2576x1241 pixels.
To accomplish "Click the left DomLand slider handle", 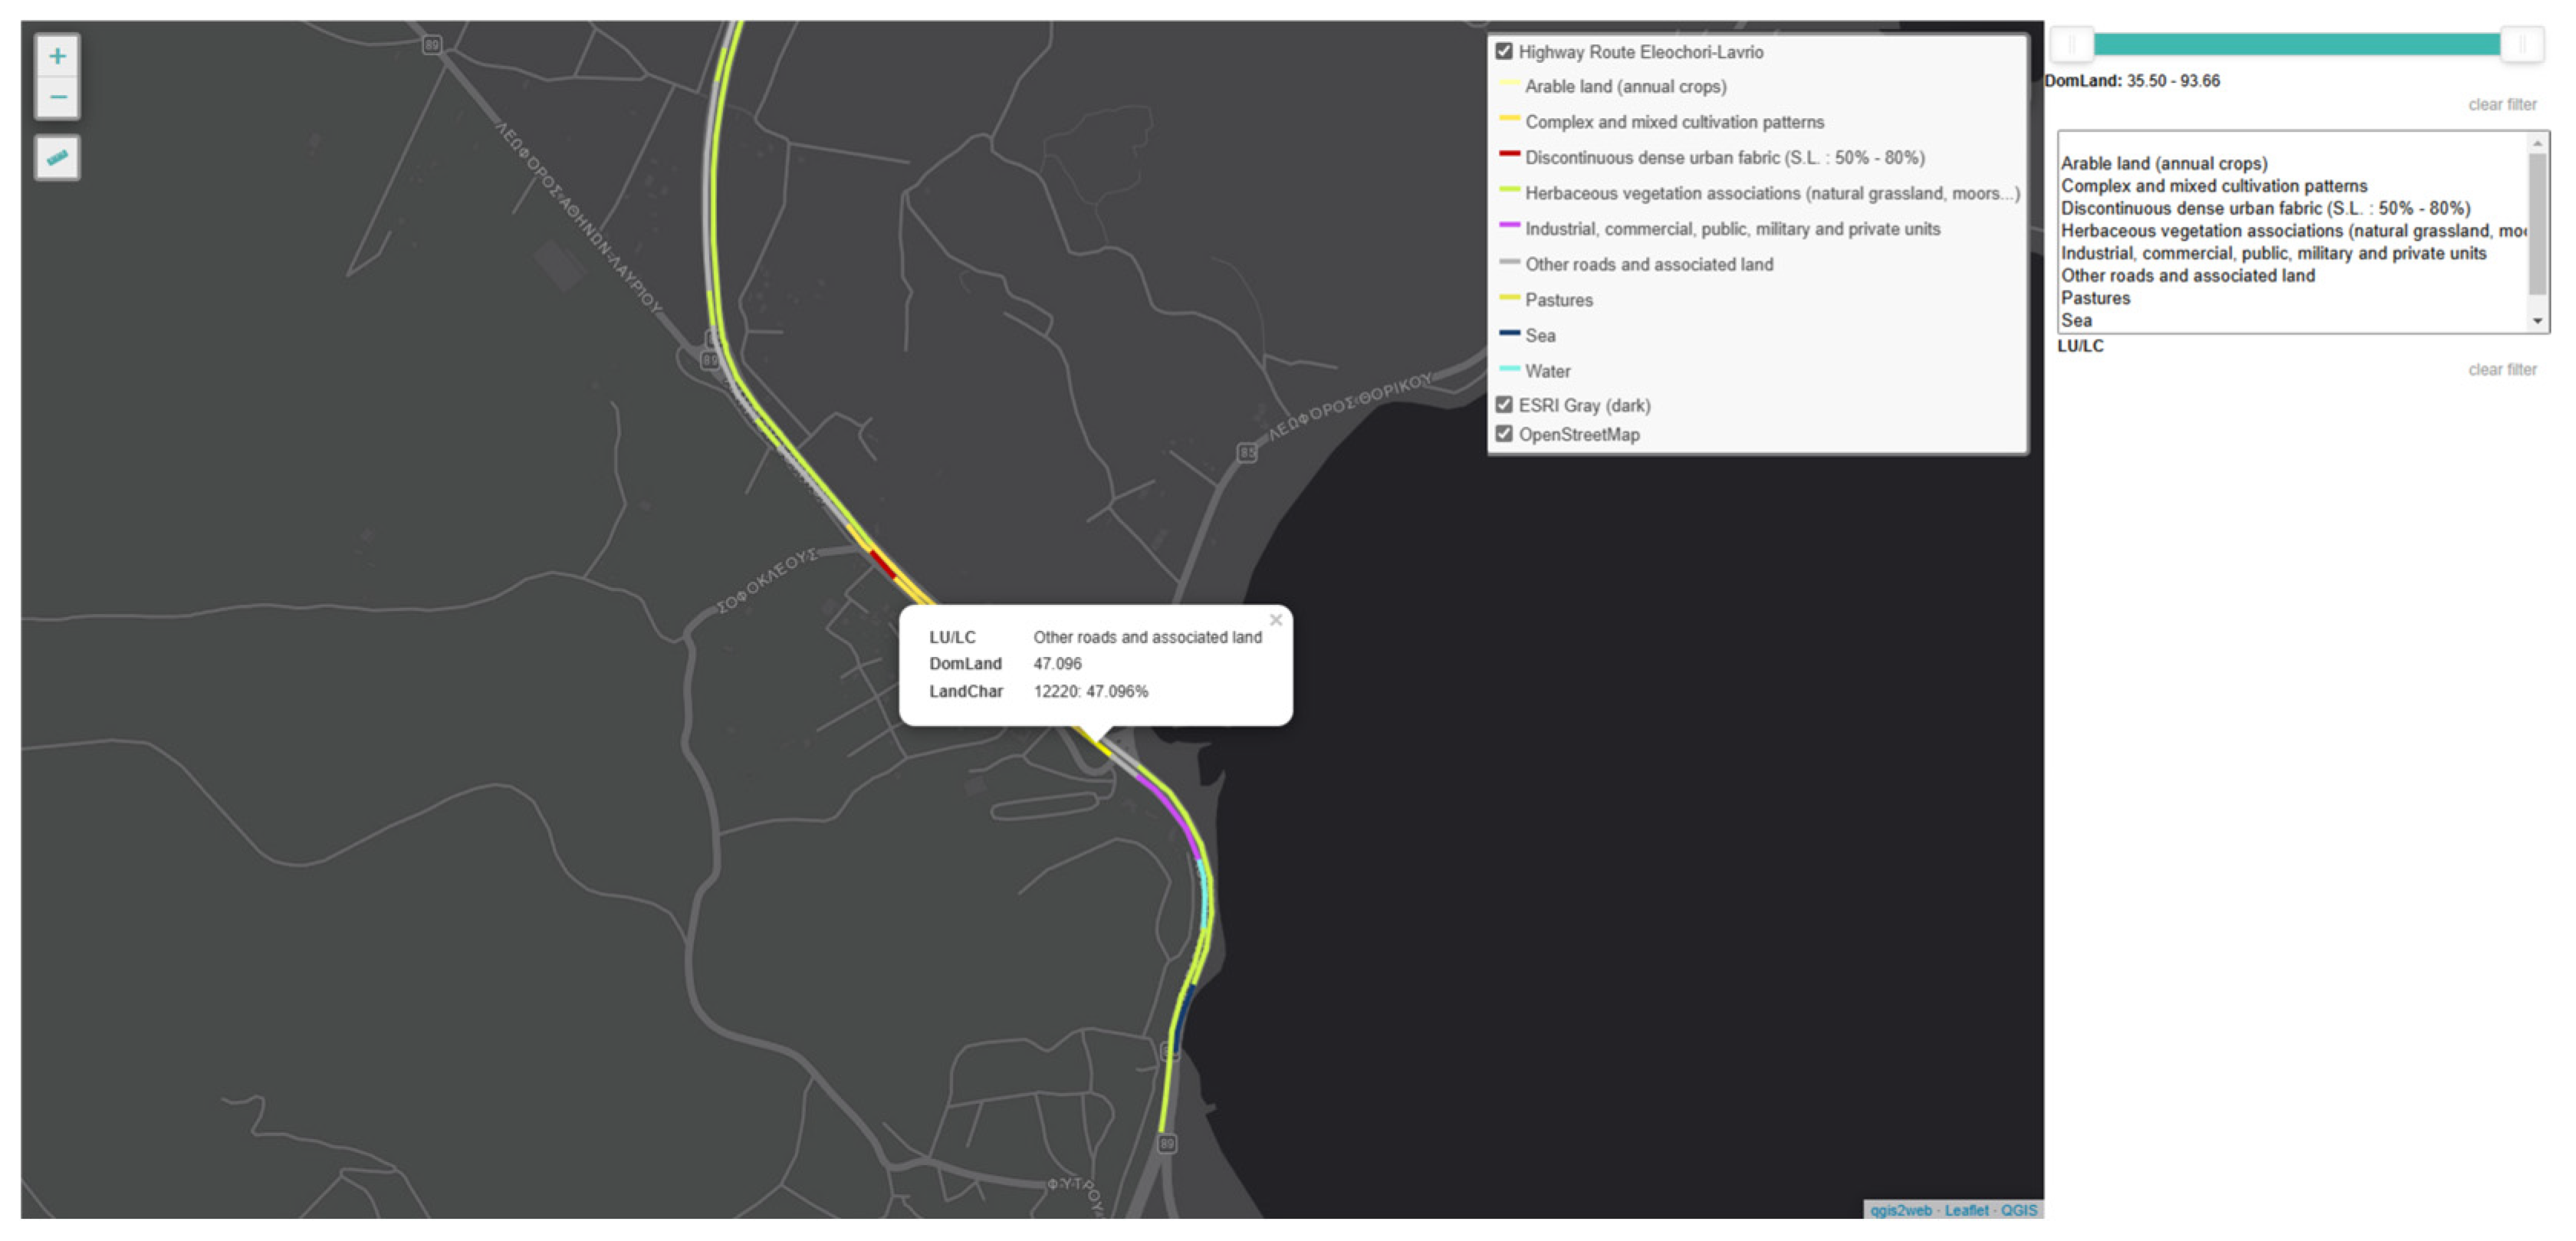I will [2072, 44].
